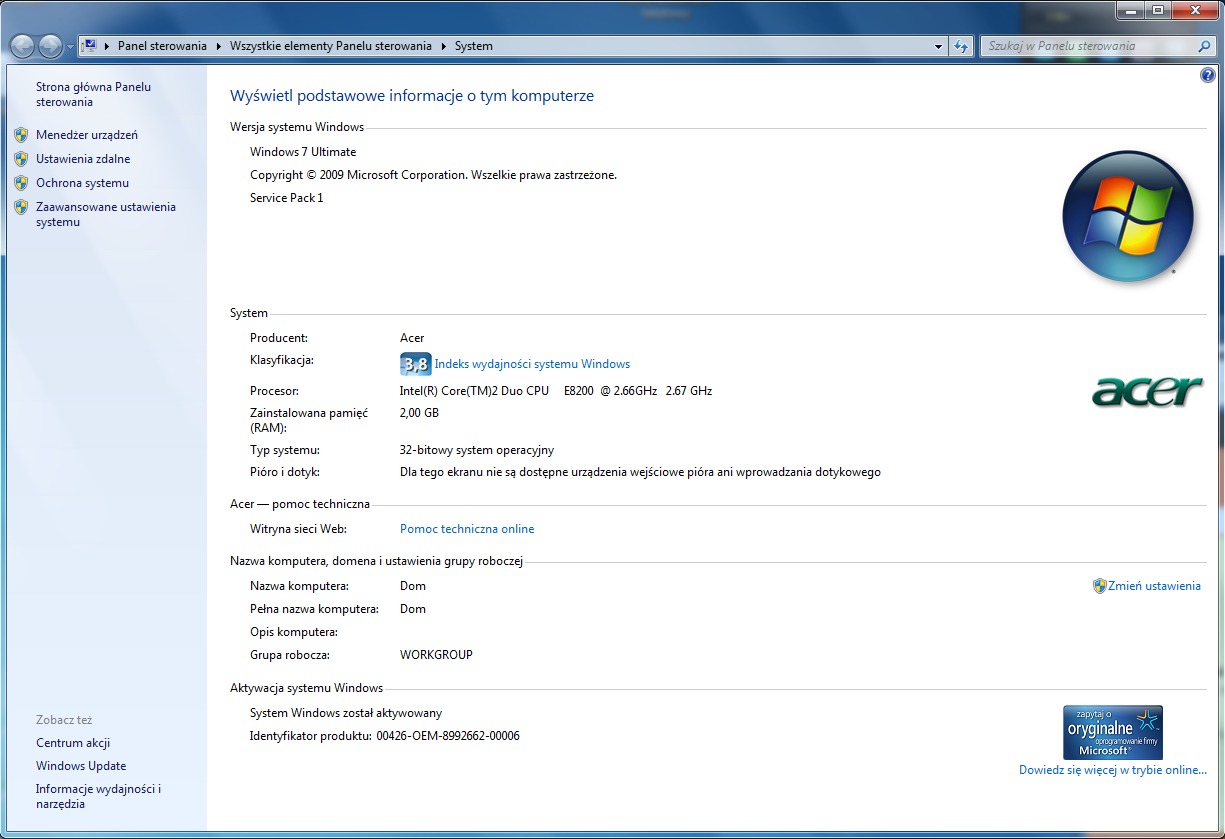Click the genuine Microsoft software badge
This screenshot has width=1225, height=839.
point(1113,732)
